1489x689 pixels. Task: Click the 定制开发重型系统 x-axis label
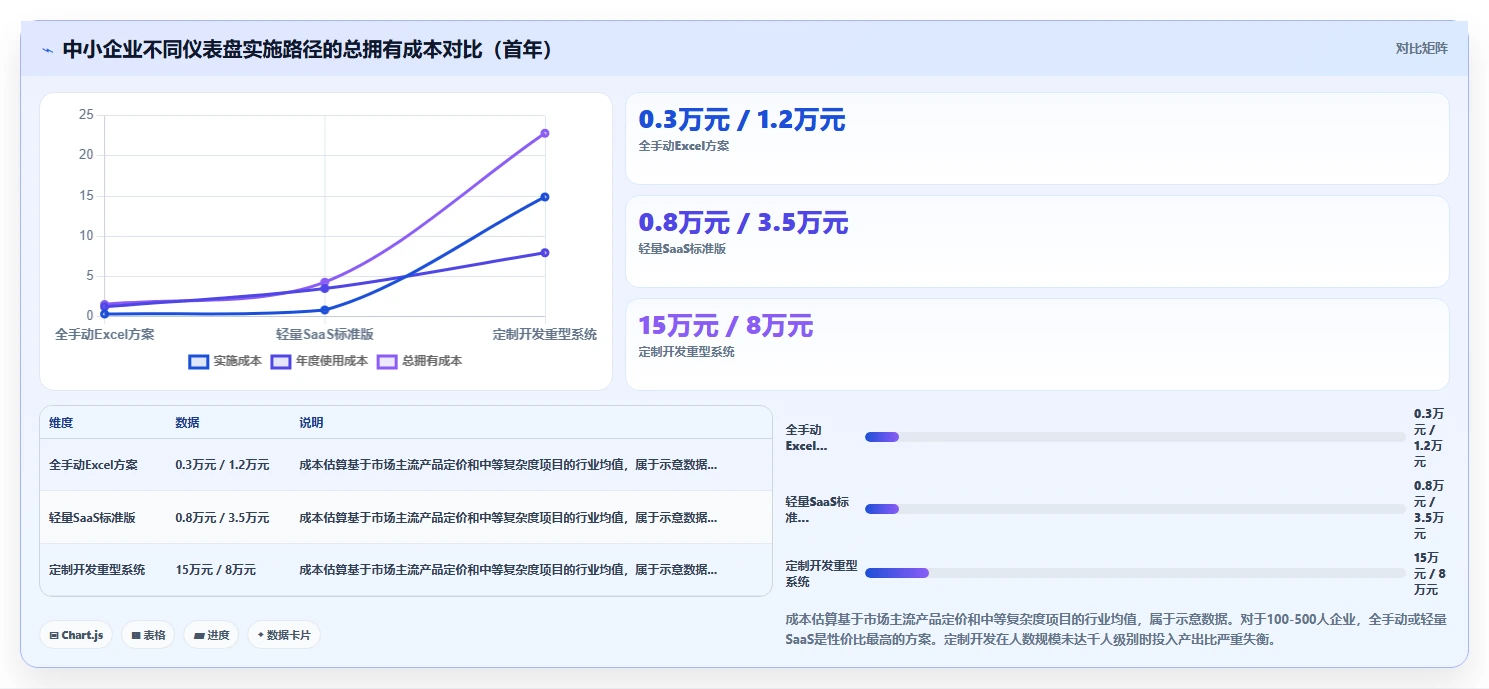tap(545, 334)
